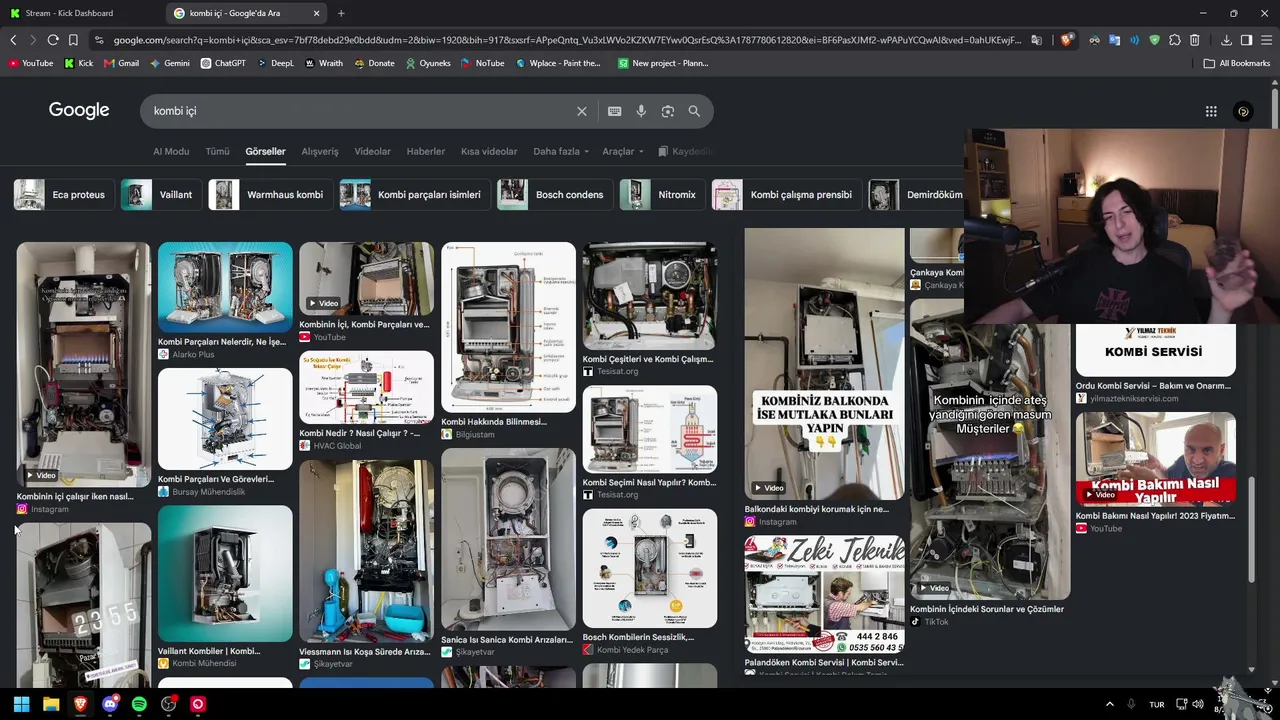Go to Google homepage via logo
The width and height of the screenshot is (1280, 720).
pos(79,110)
